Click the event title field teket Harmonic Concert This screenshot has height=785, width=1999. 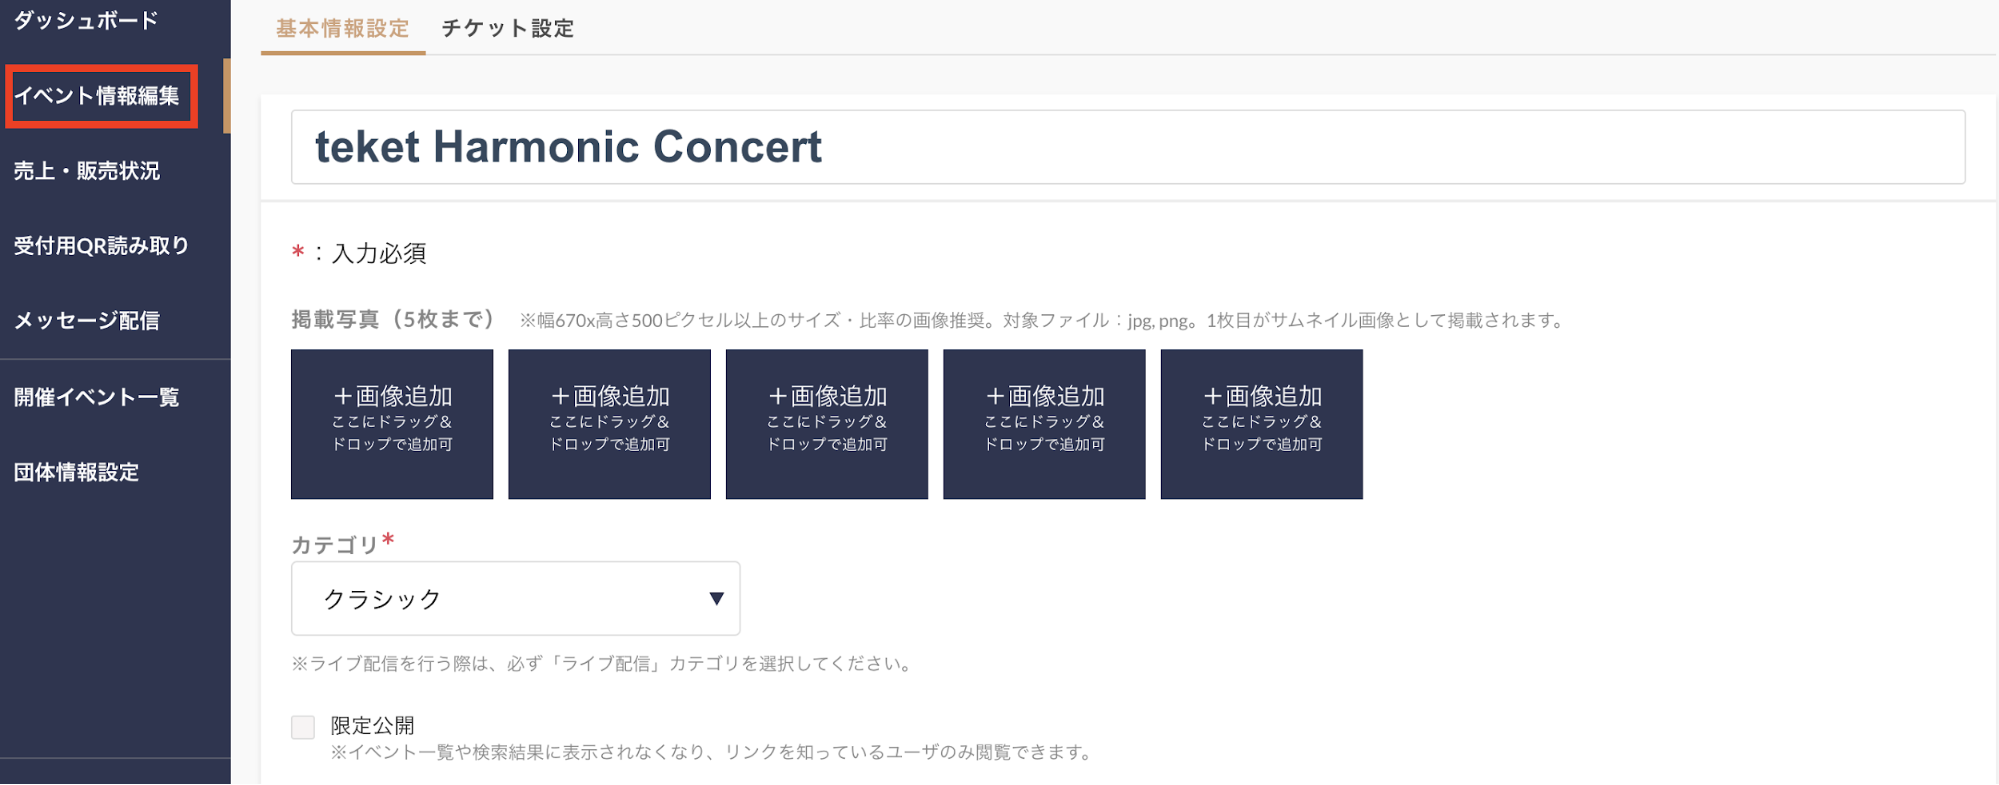coord(1128,147)
